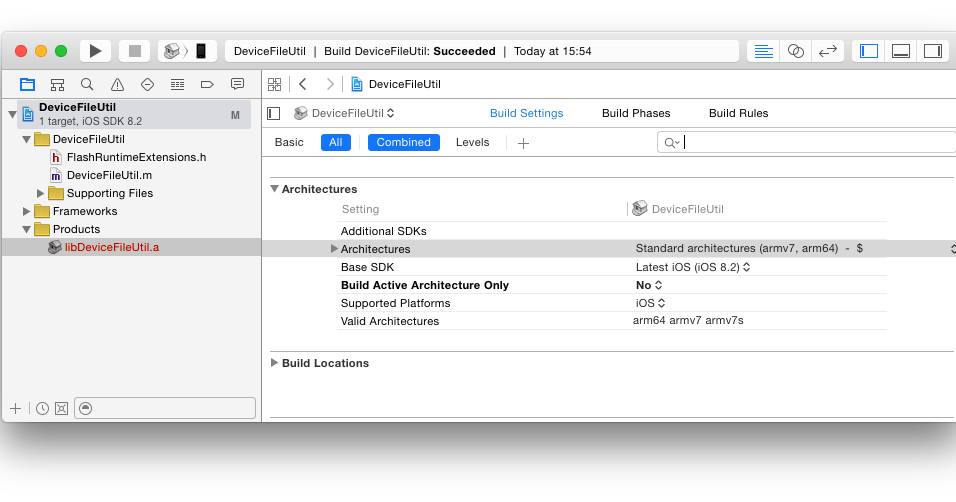Select the Levels view

point(473,142)
